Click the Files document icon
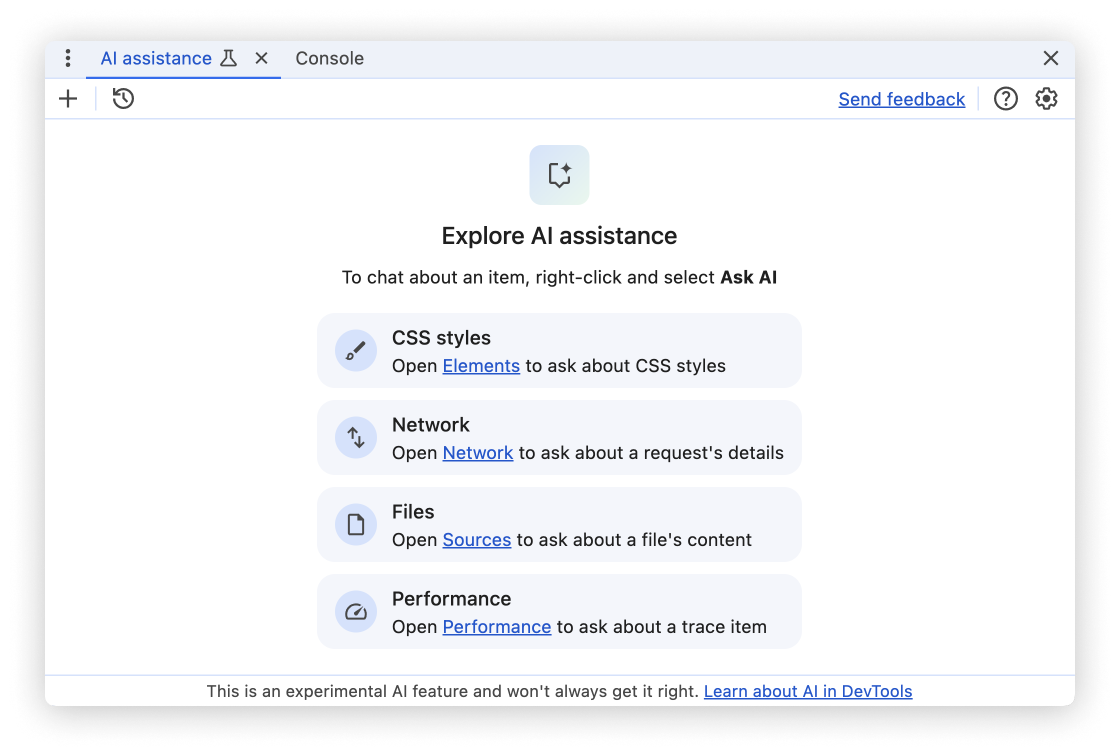Screen dimensions: 1120x755 coord(355,524)
